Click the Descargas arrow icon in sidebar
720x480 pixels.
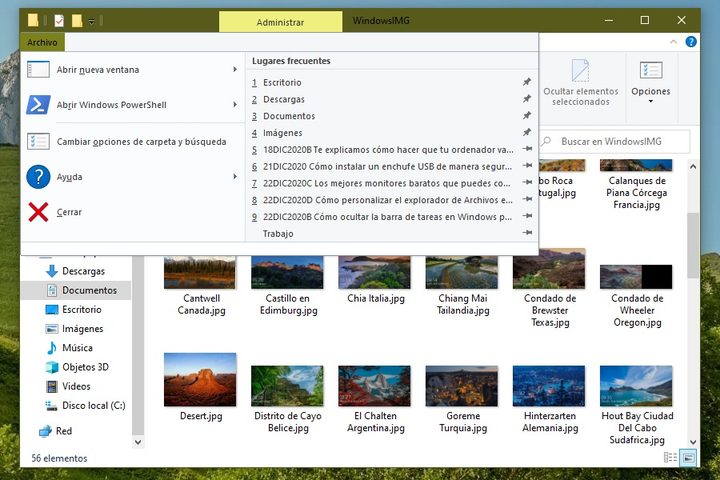(x=52, y=271)
